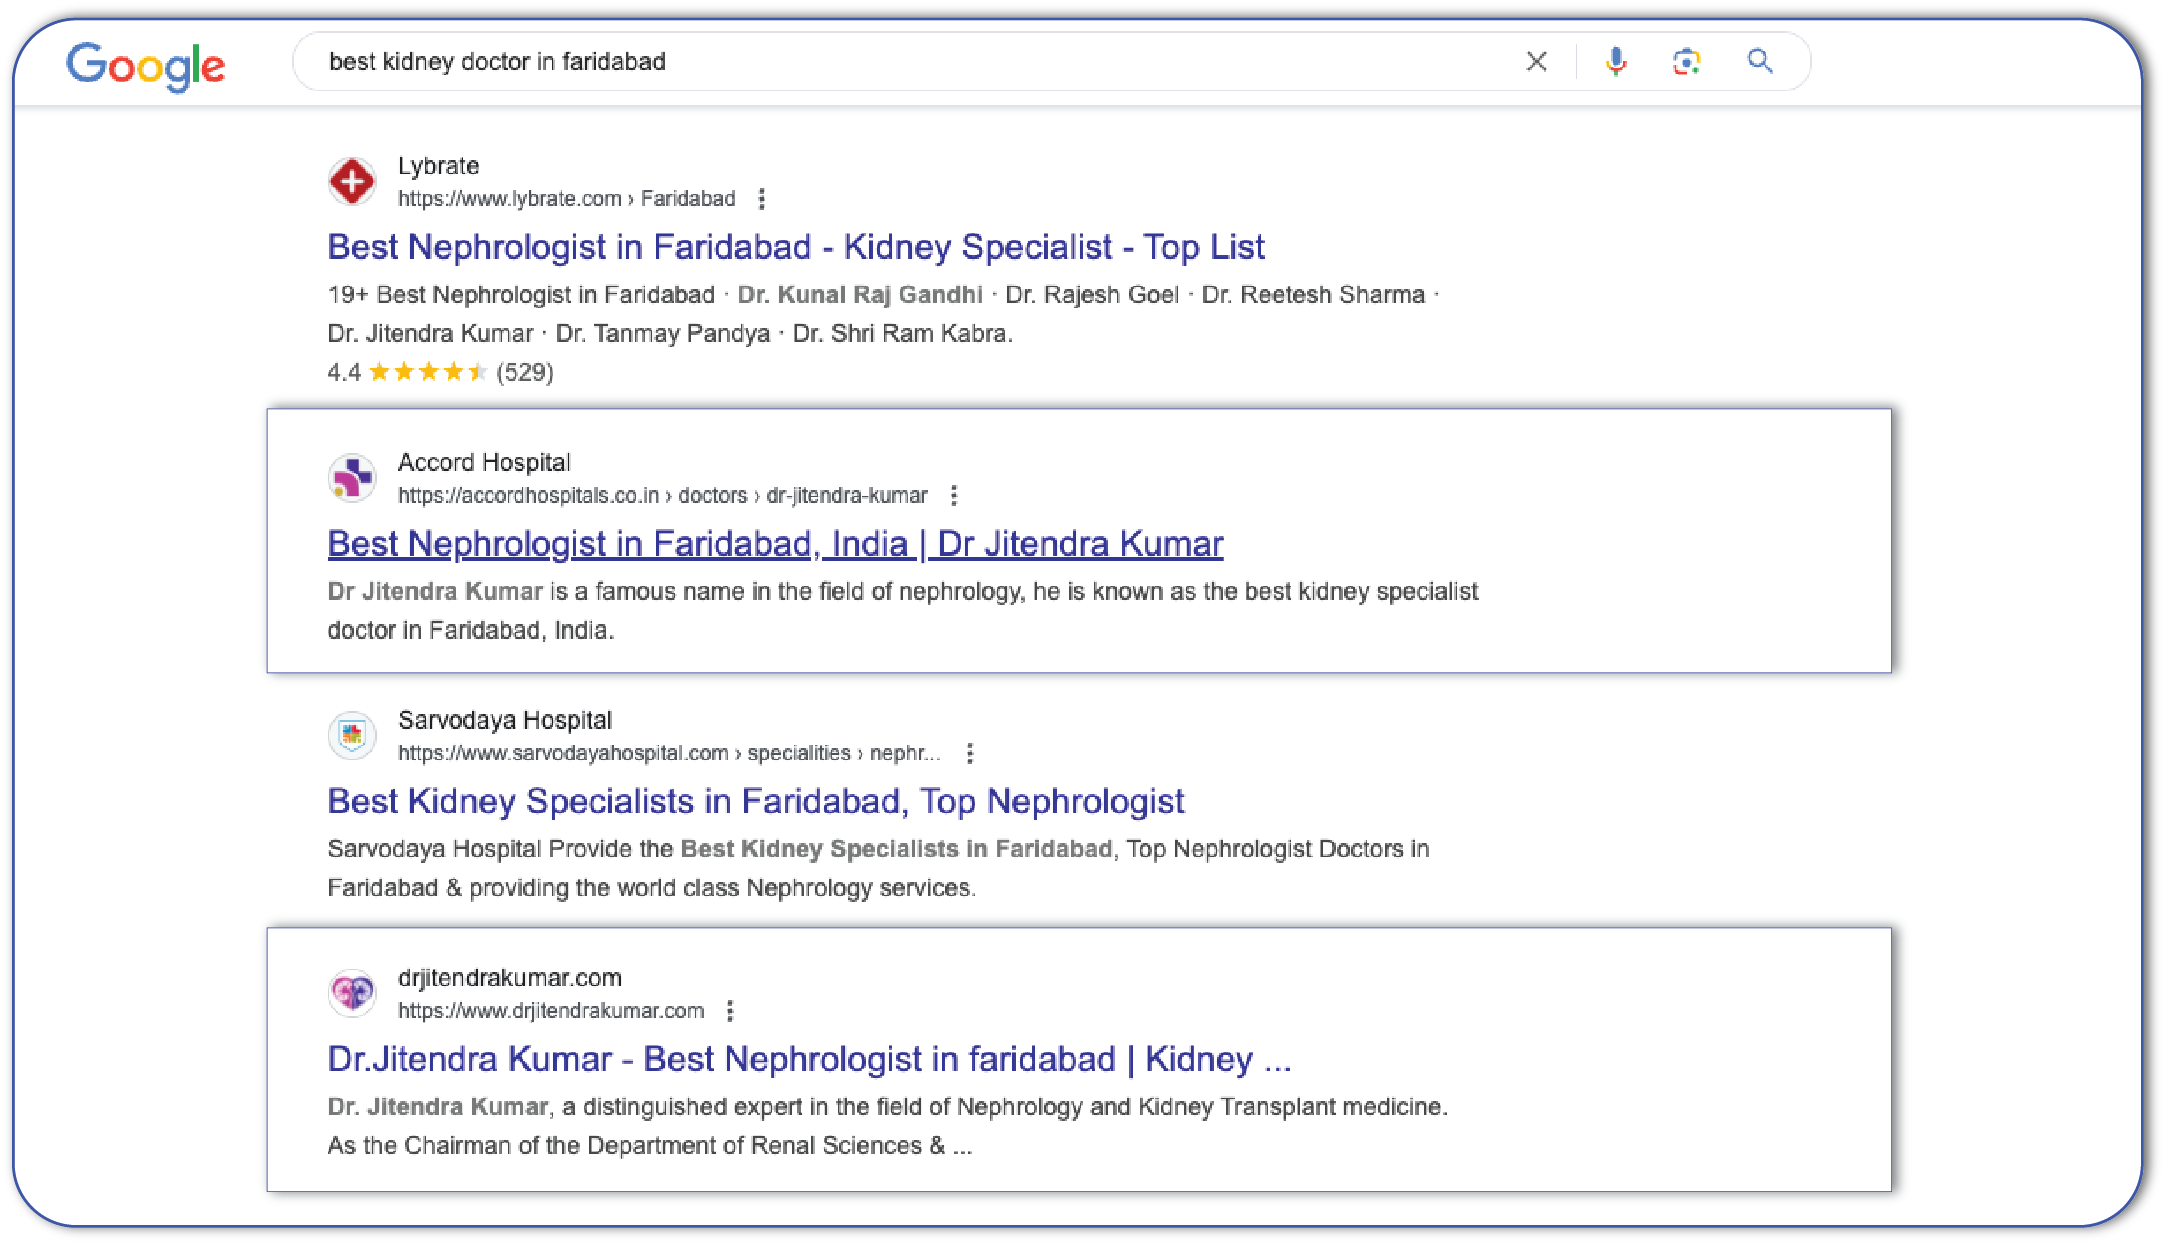
Task: Click the Lybrate site favicon
Action: pos(352,182)
